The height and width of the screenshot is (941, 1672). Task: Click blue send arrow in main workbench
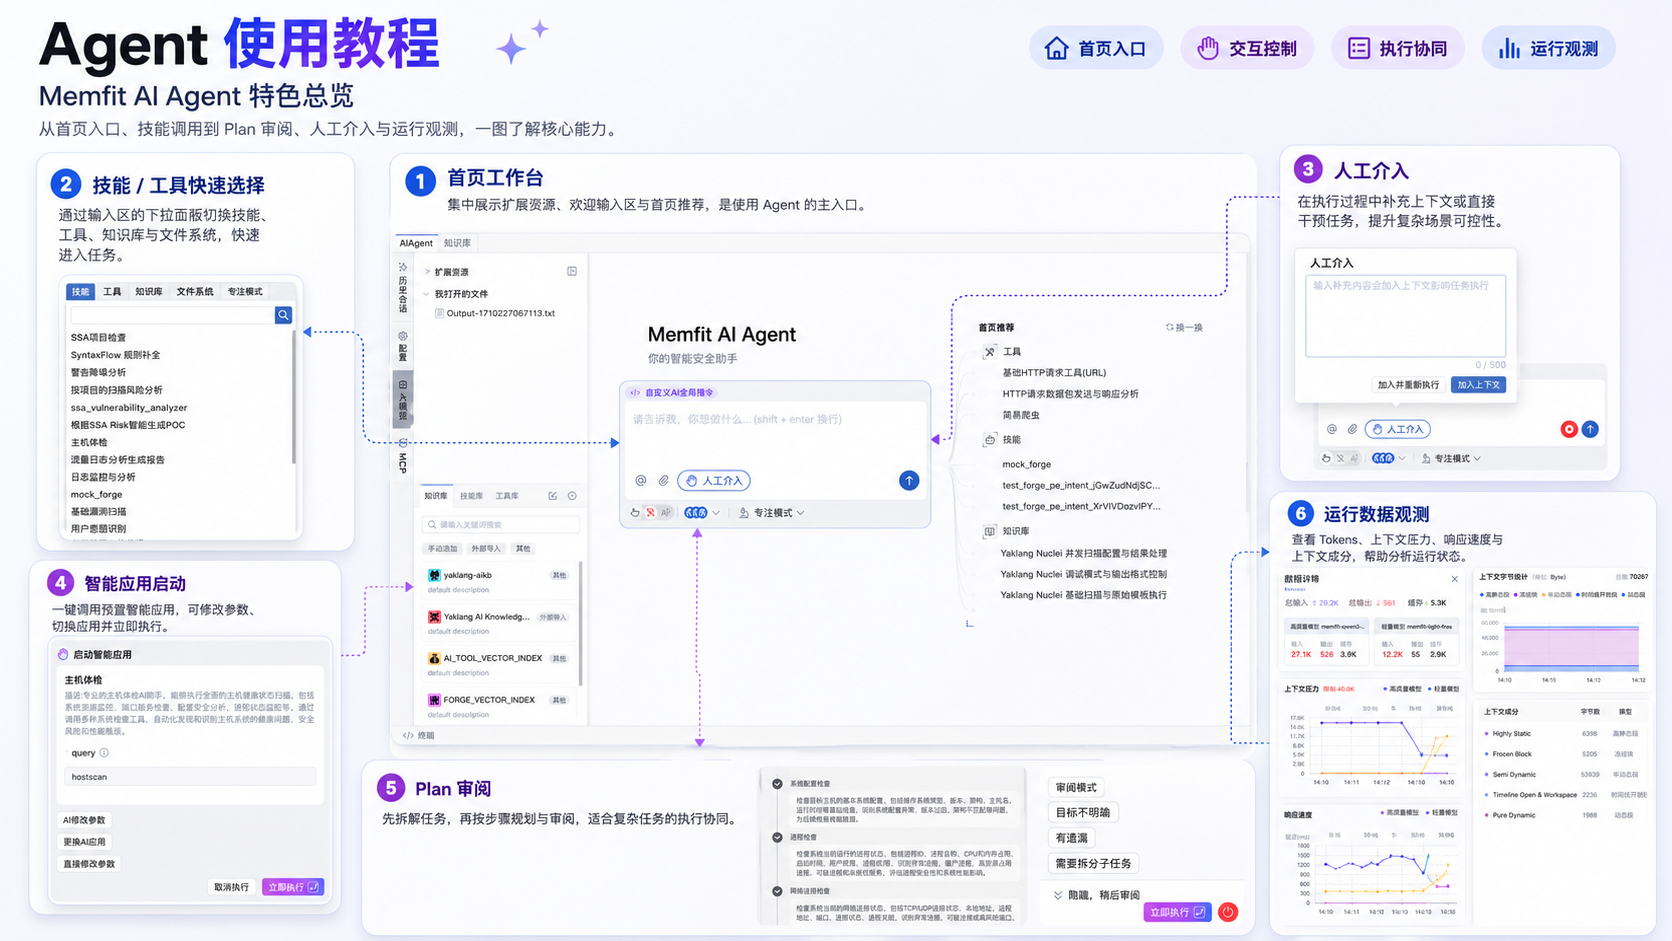click(909, 481)
